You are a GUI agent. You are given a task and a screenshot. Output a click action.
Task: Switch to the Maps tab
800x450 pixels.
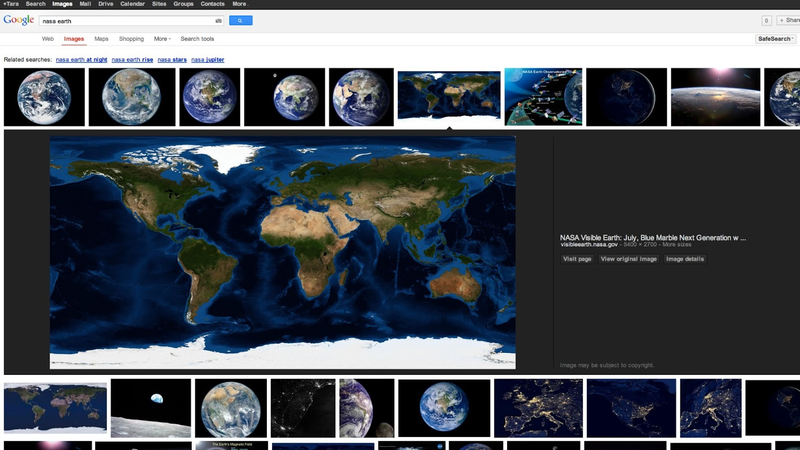pos(101,39)
